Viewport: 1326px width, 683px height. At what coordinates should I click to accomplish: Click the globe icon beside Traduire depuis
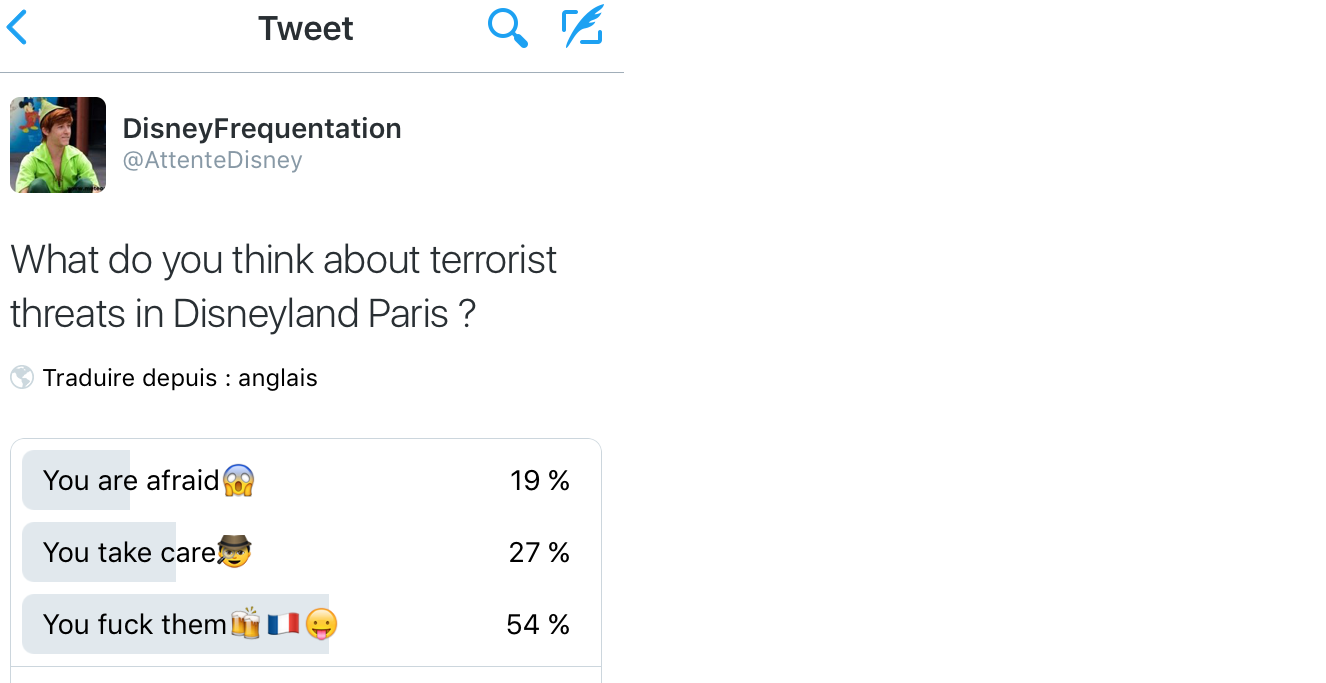(22, 378)
